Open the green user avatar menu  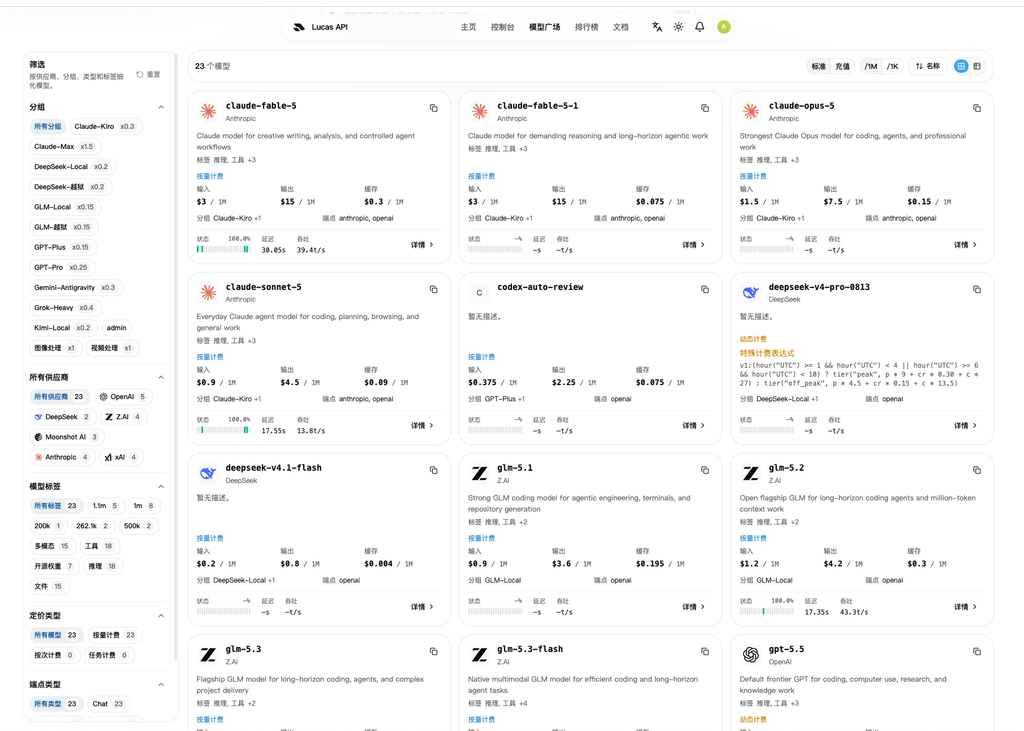724,27
